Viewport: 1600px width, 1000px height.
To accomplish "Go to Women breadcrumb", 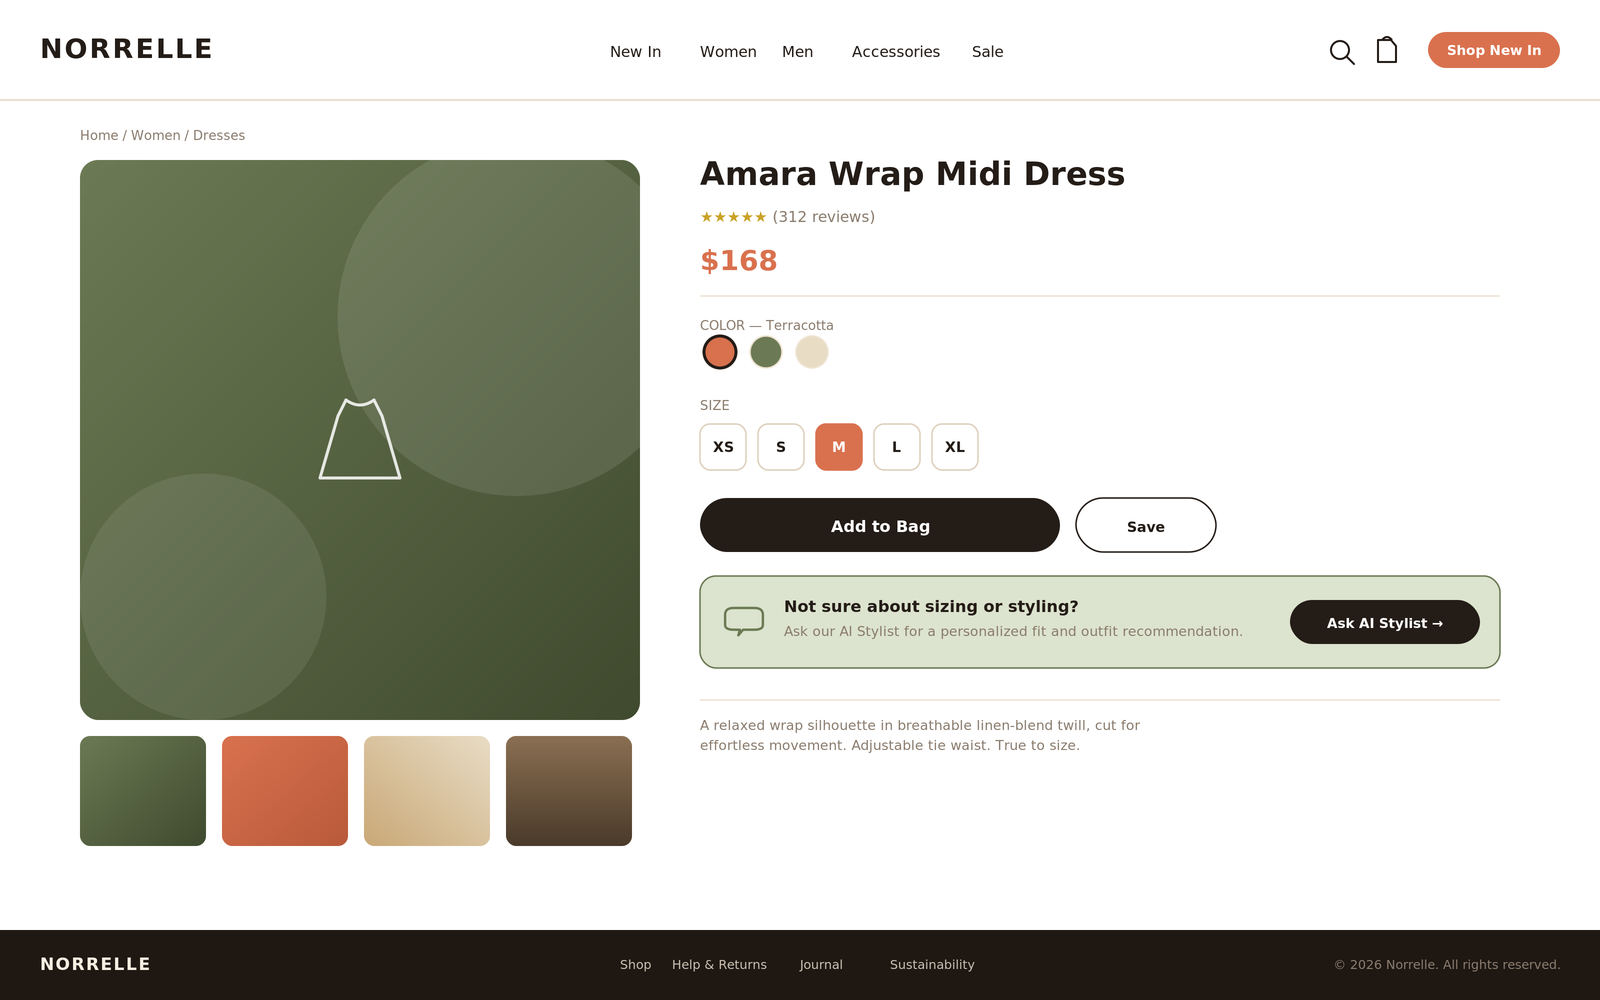I will pyautogui.click(x=156, y=135).
